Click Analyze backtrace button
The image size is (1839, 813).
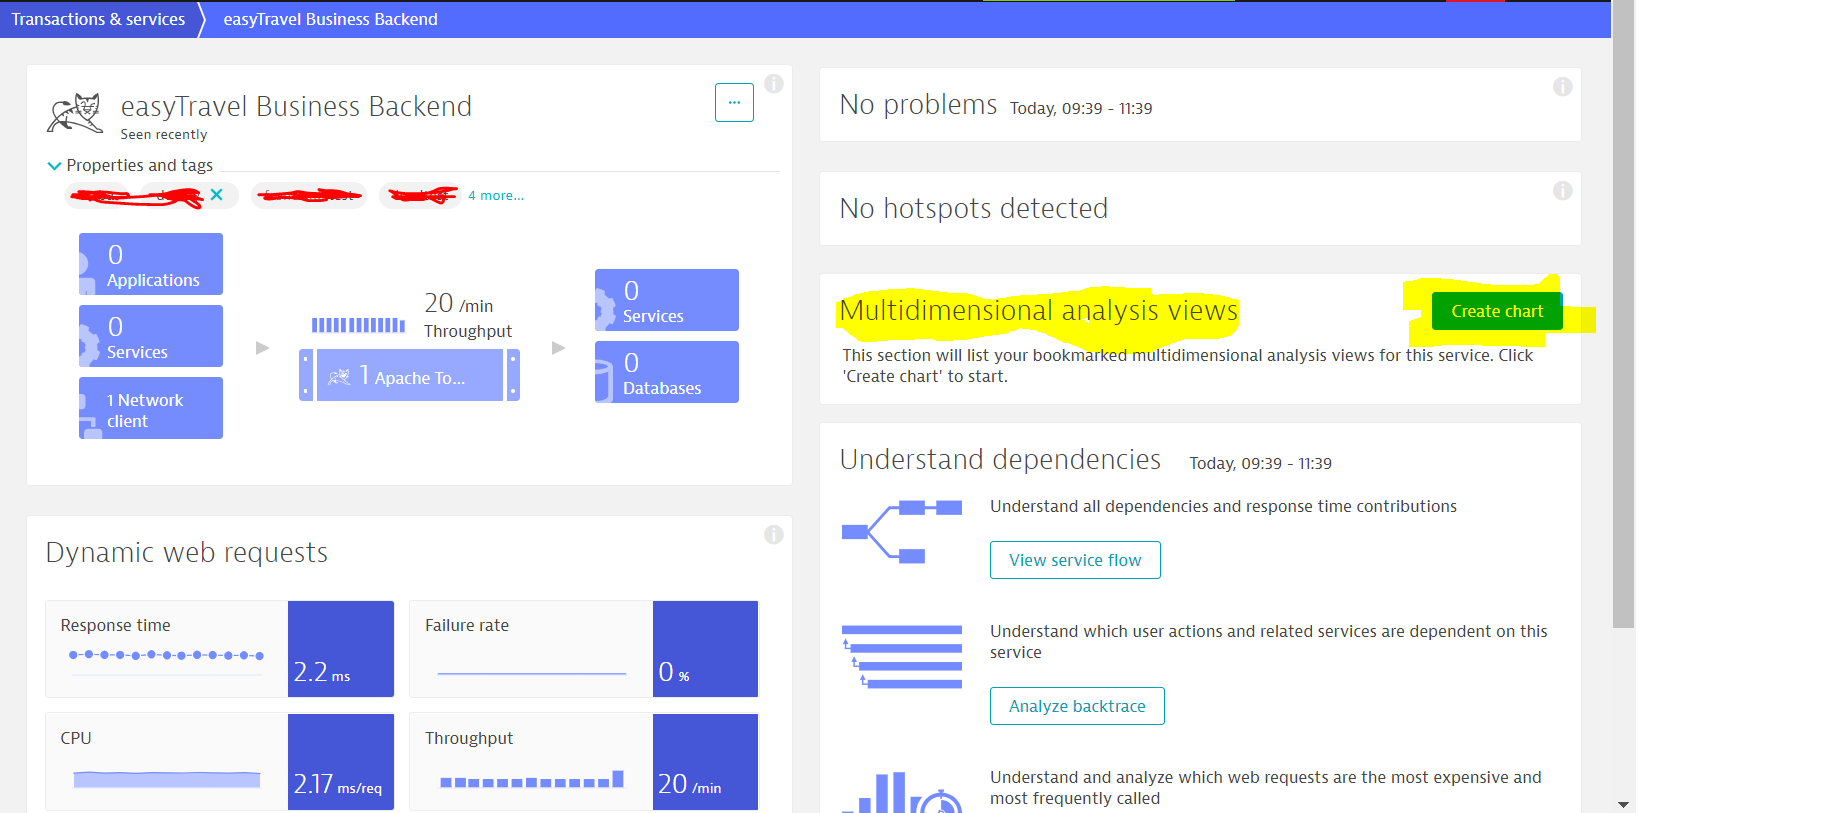[1076, 706]
